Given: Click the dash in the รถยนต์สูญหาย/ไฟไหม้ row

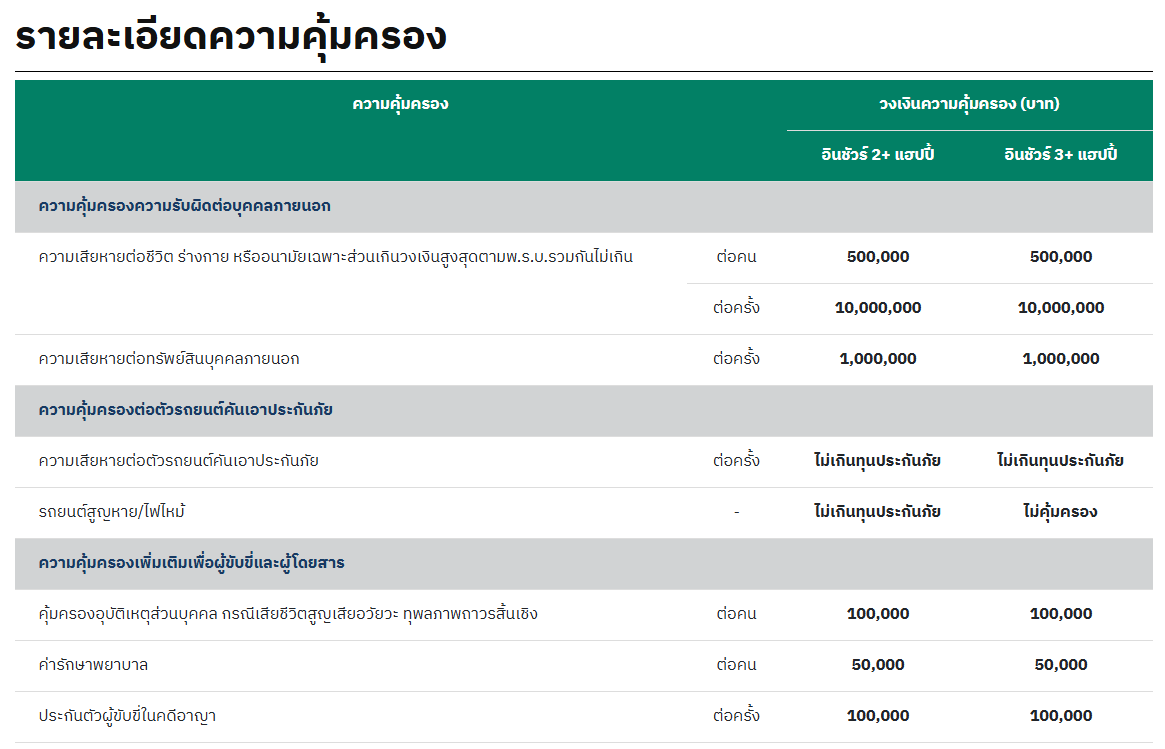Looking at the screenshot, I should point(736,512).
